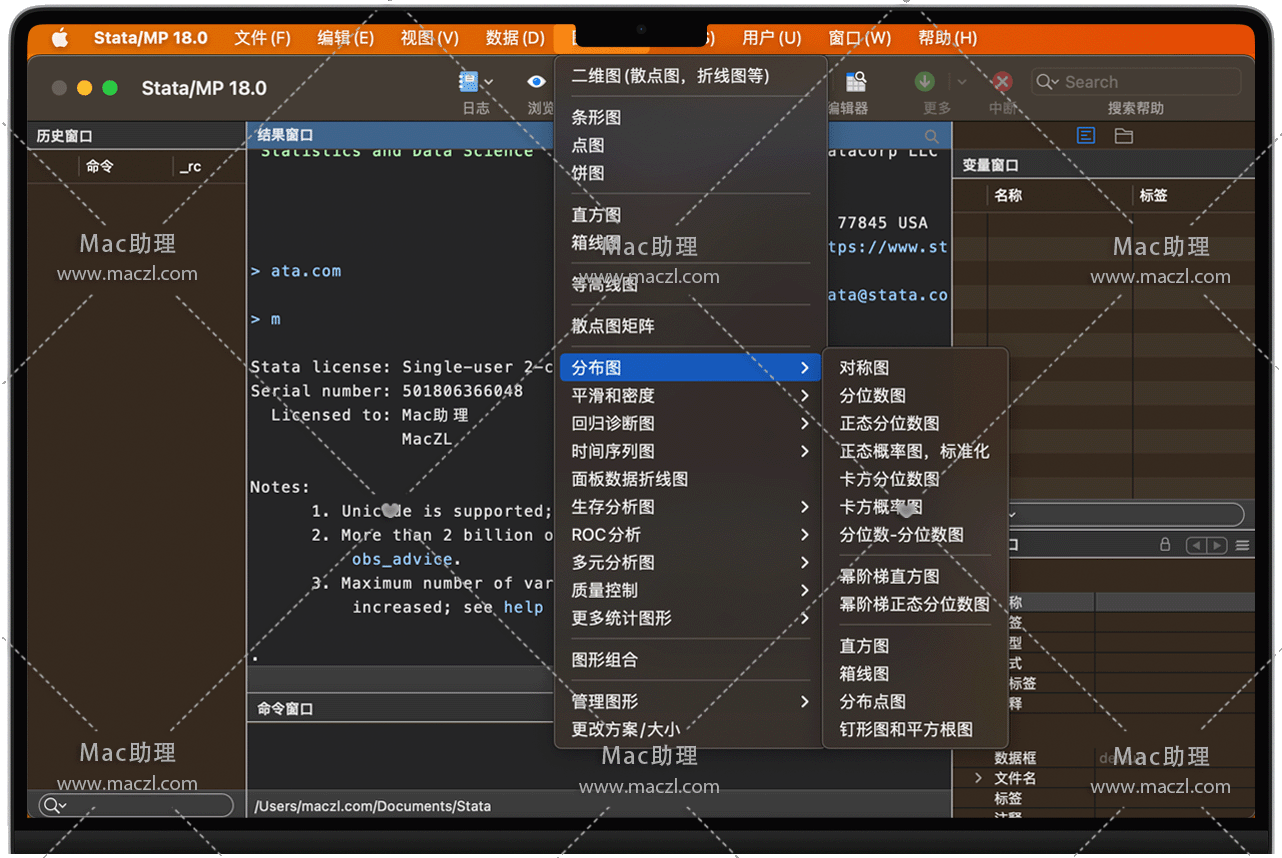Open the hamburger menu in properties panel

click(1242, 545)
